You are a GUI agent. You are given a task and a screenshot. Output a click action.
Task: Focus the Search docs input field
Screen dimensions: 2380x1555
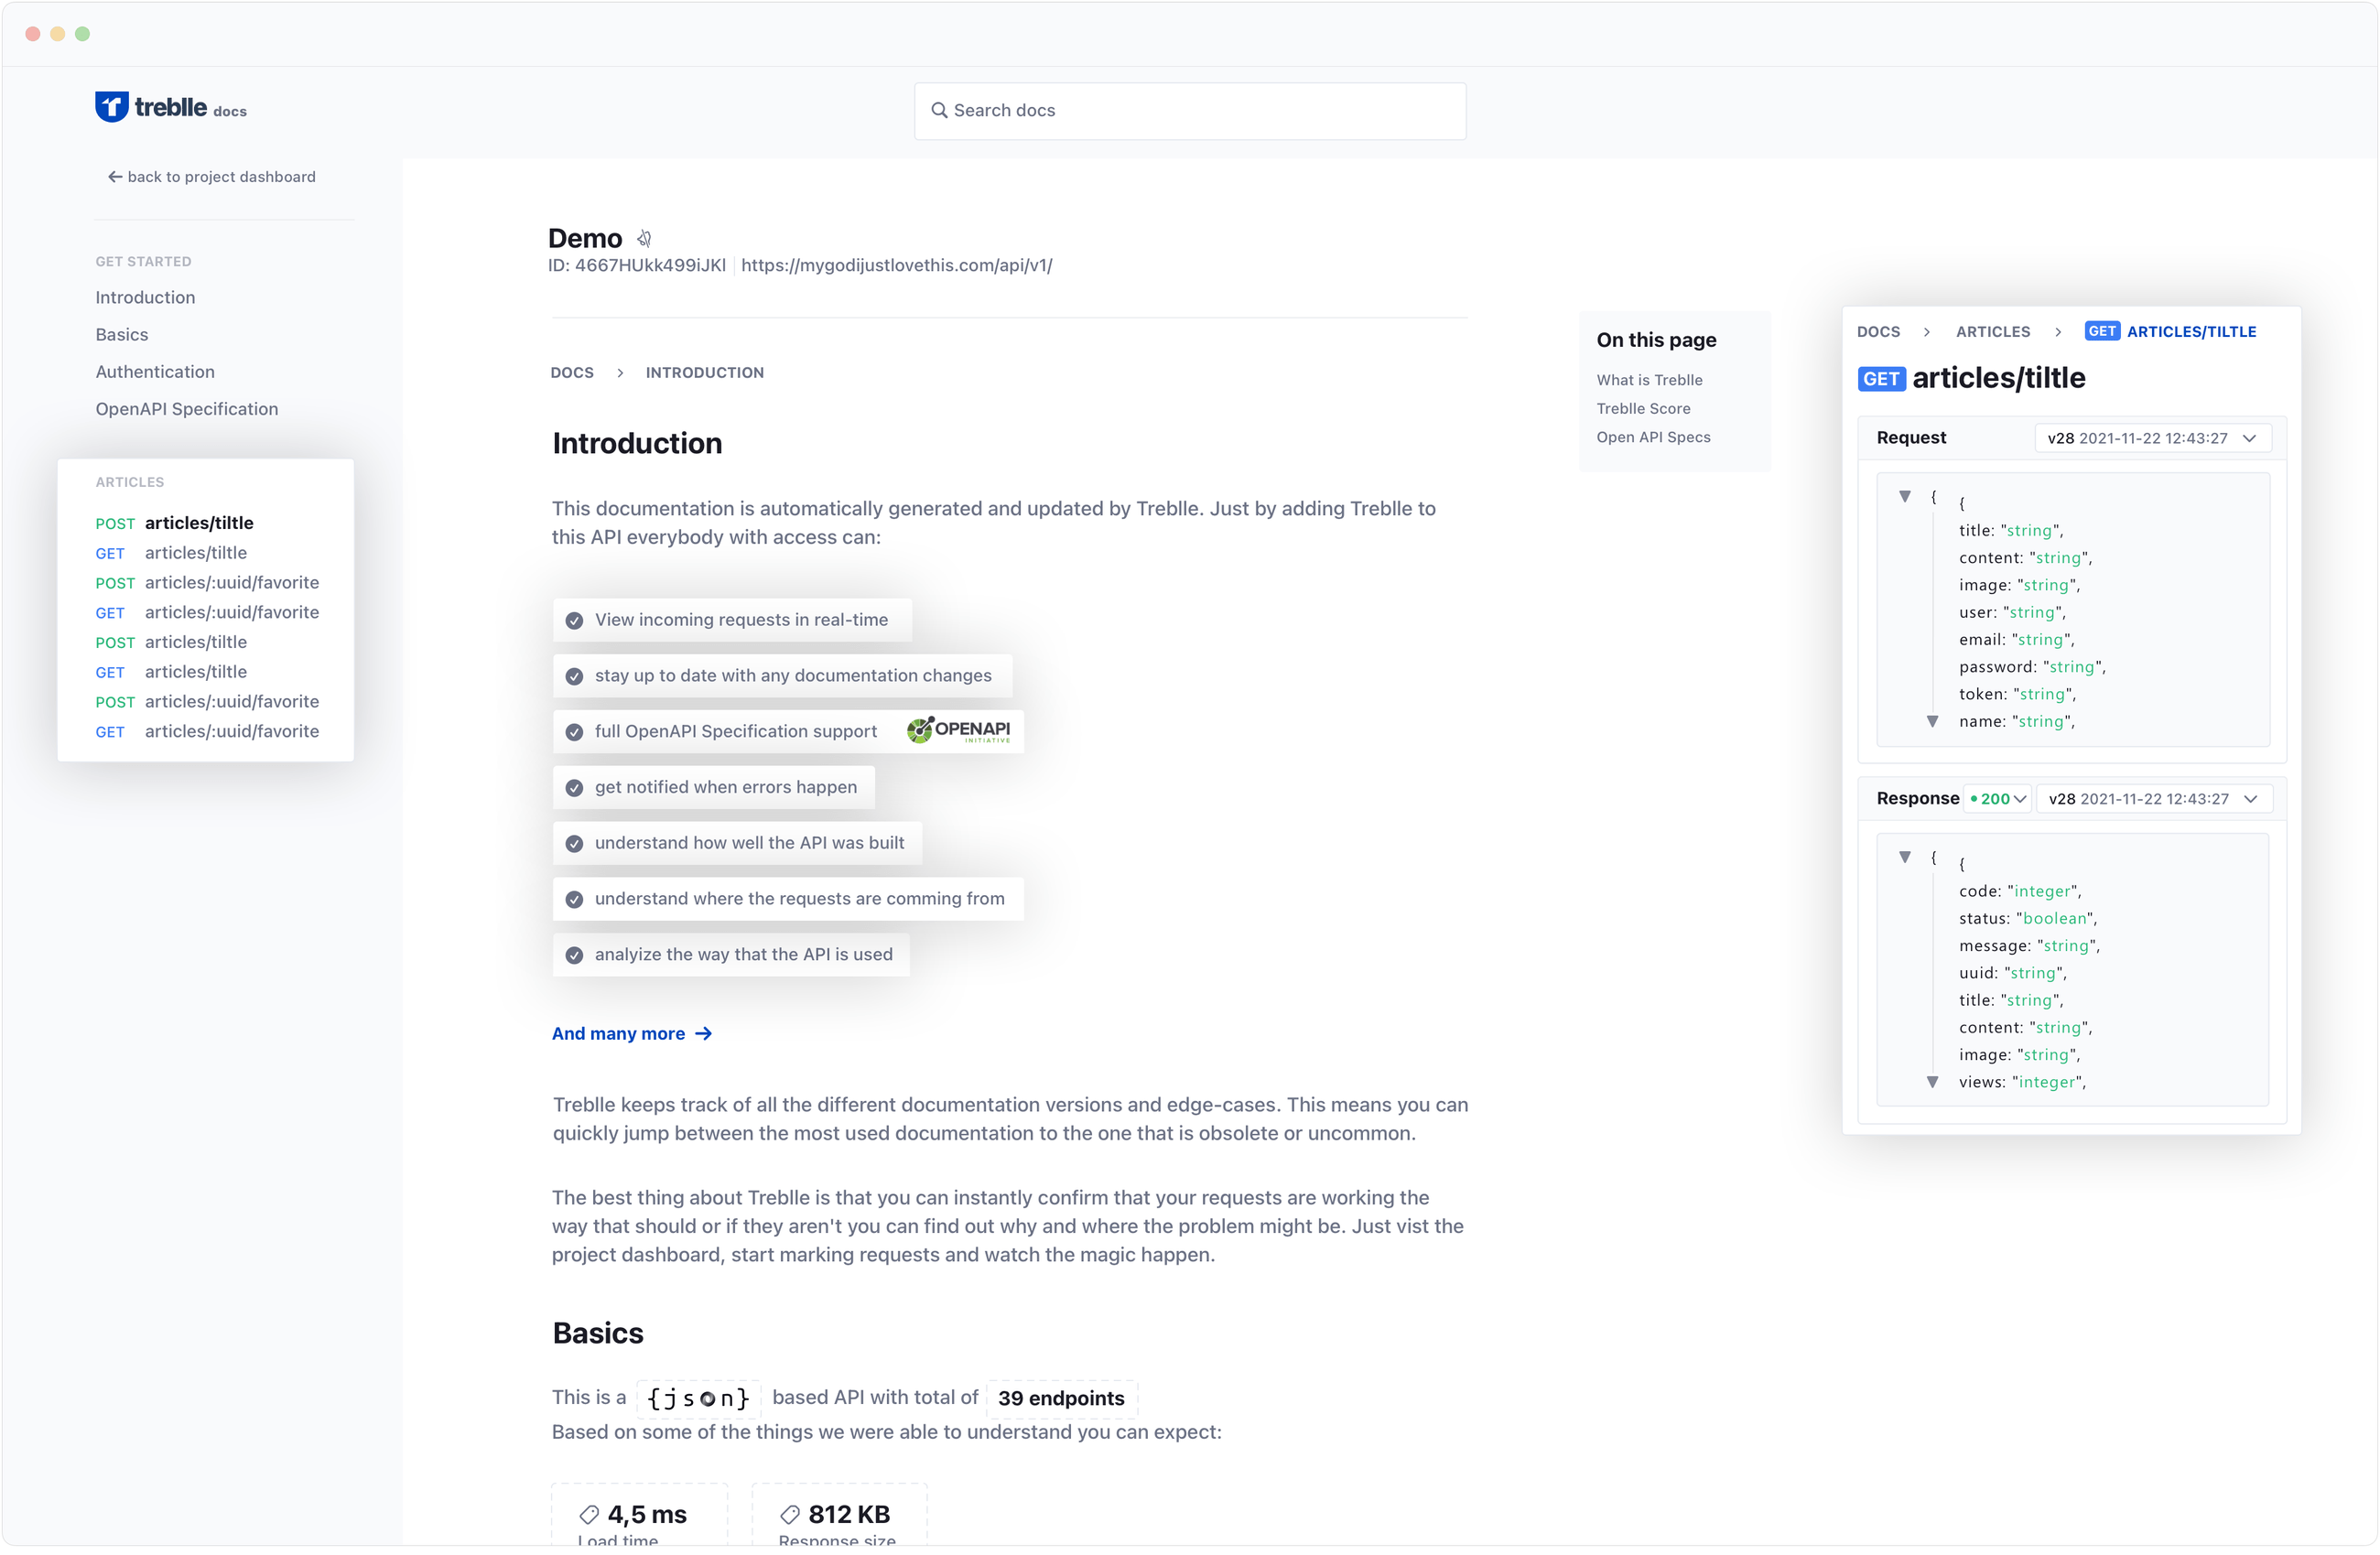point(1190,110)
